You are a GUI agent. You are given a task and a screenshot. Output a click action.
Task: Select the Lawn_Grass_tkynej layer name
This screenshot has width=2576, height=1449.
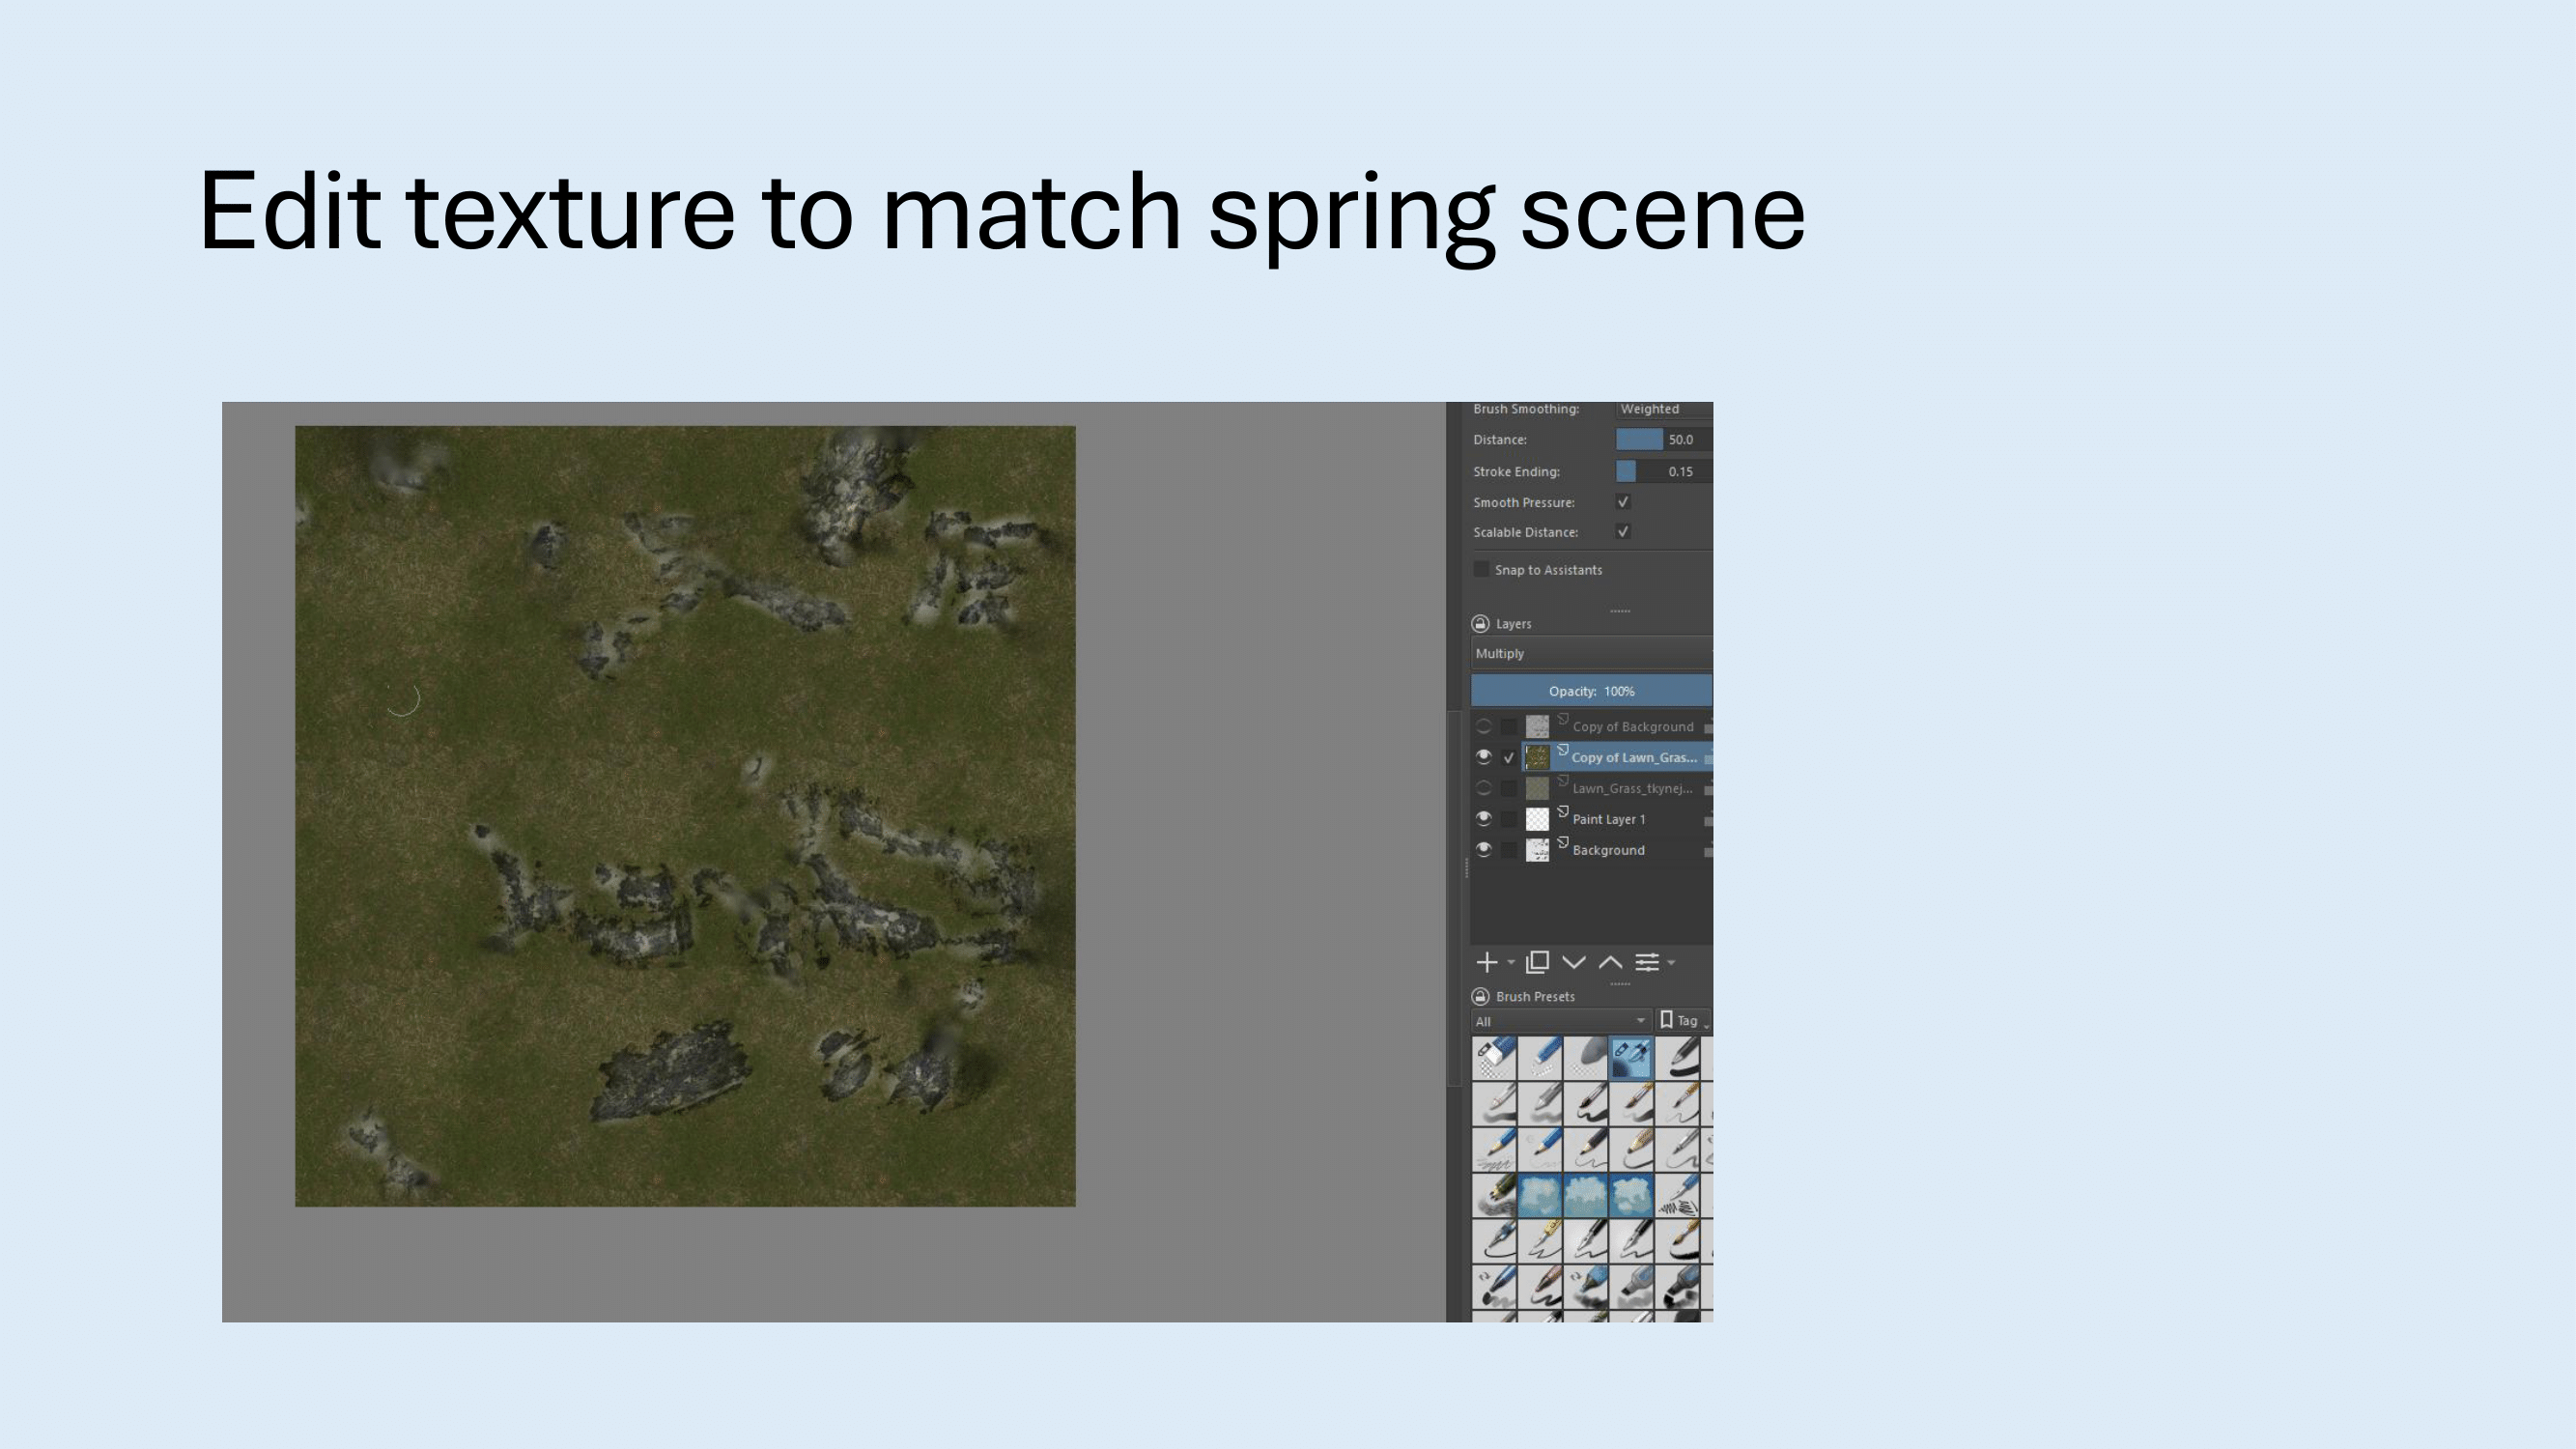coord(1632,789)
